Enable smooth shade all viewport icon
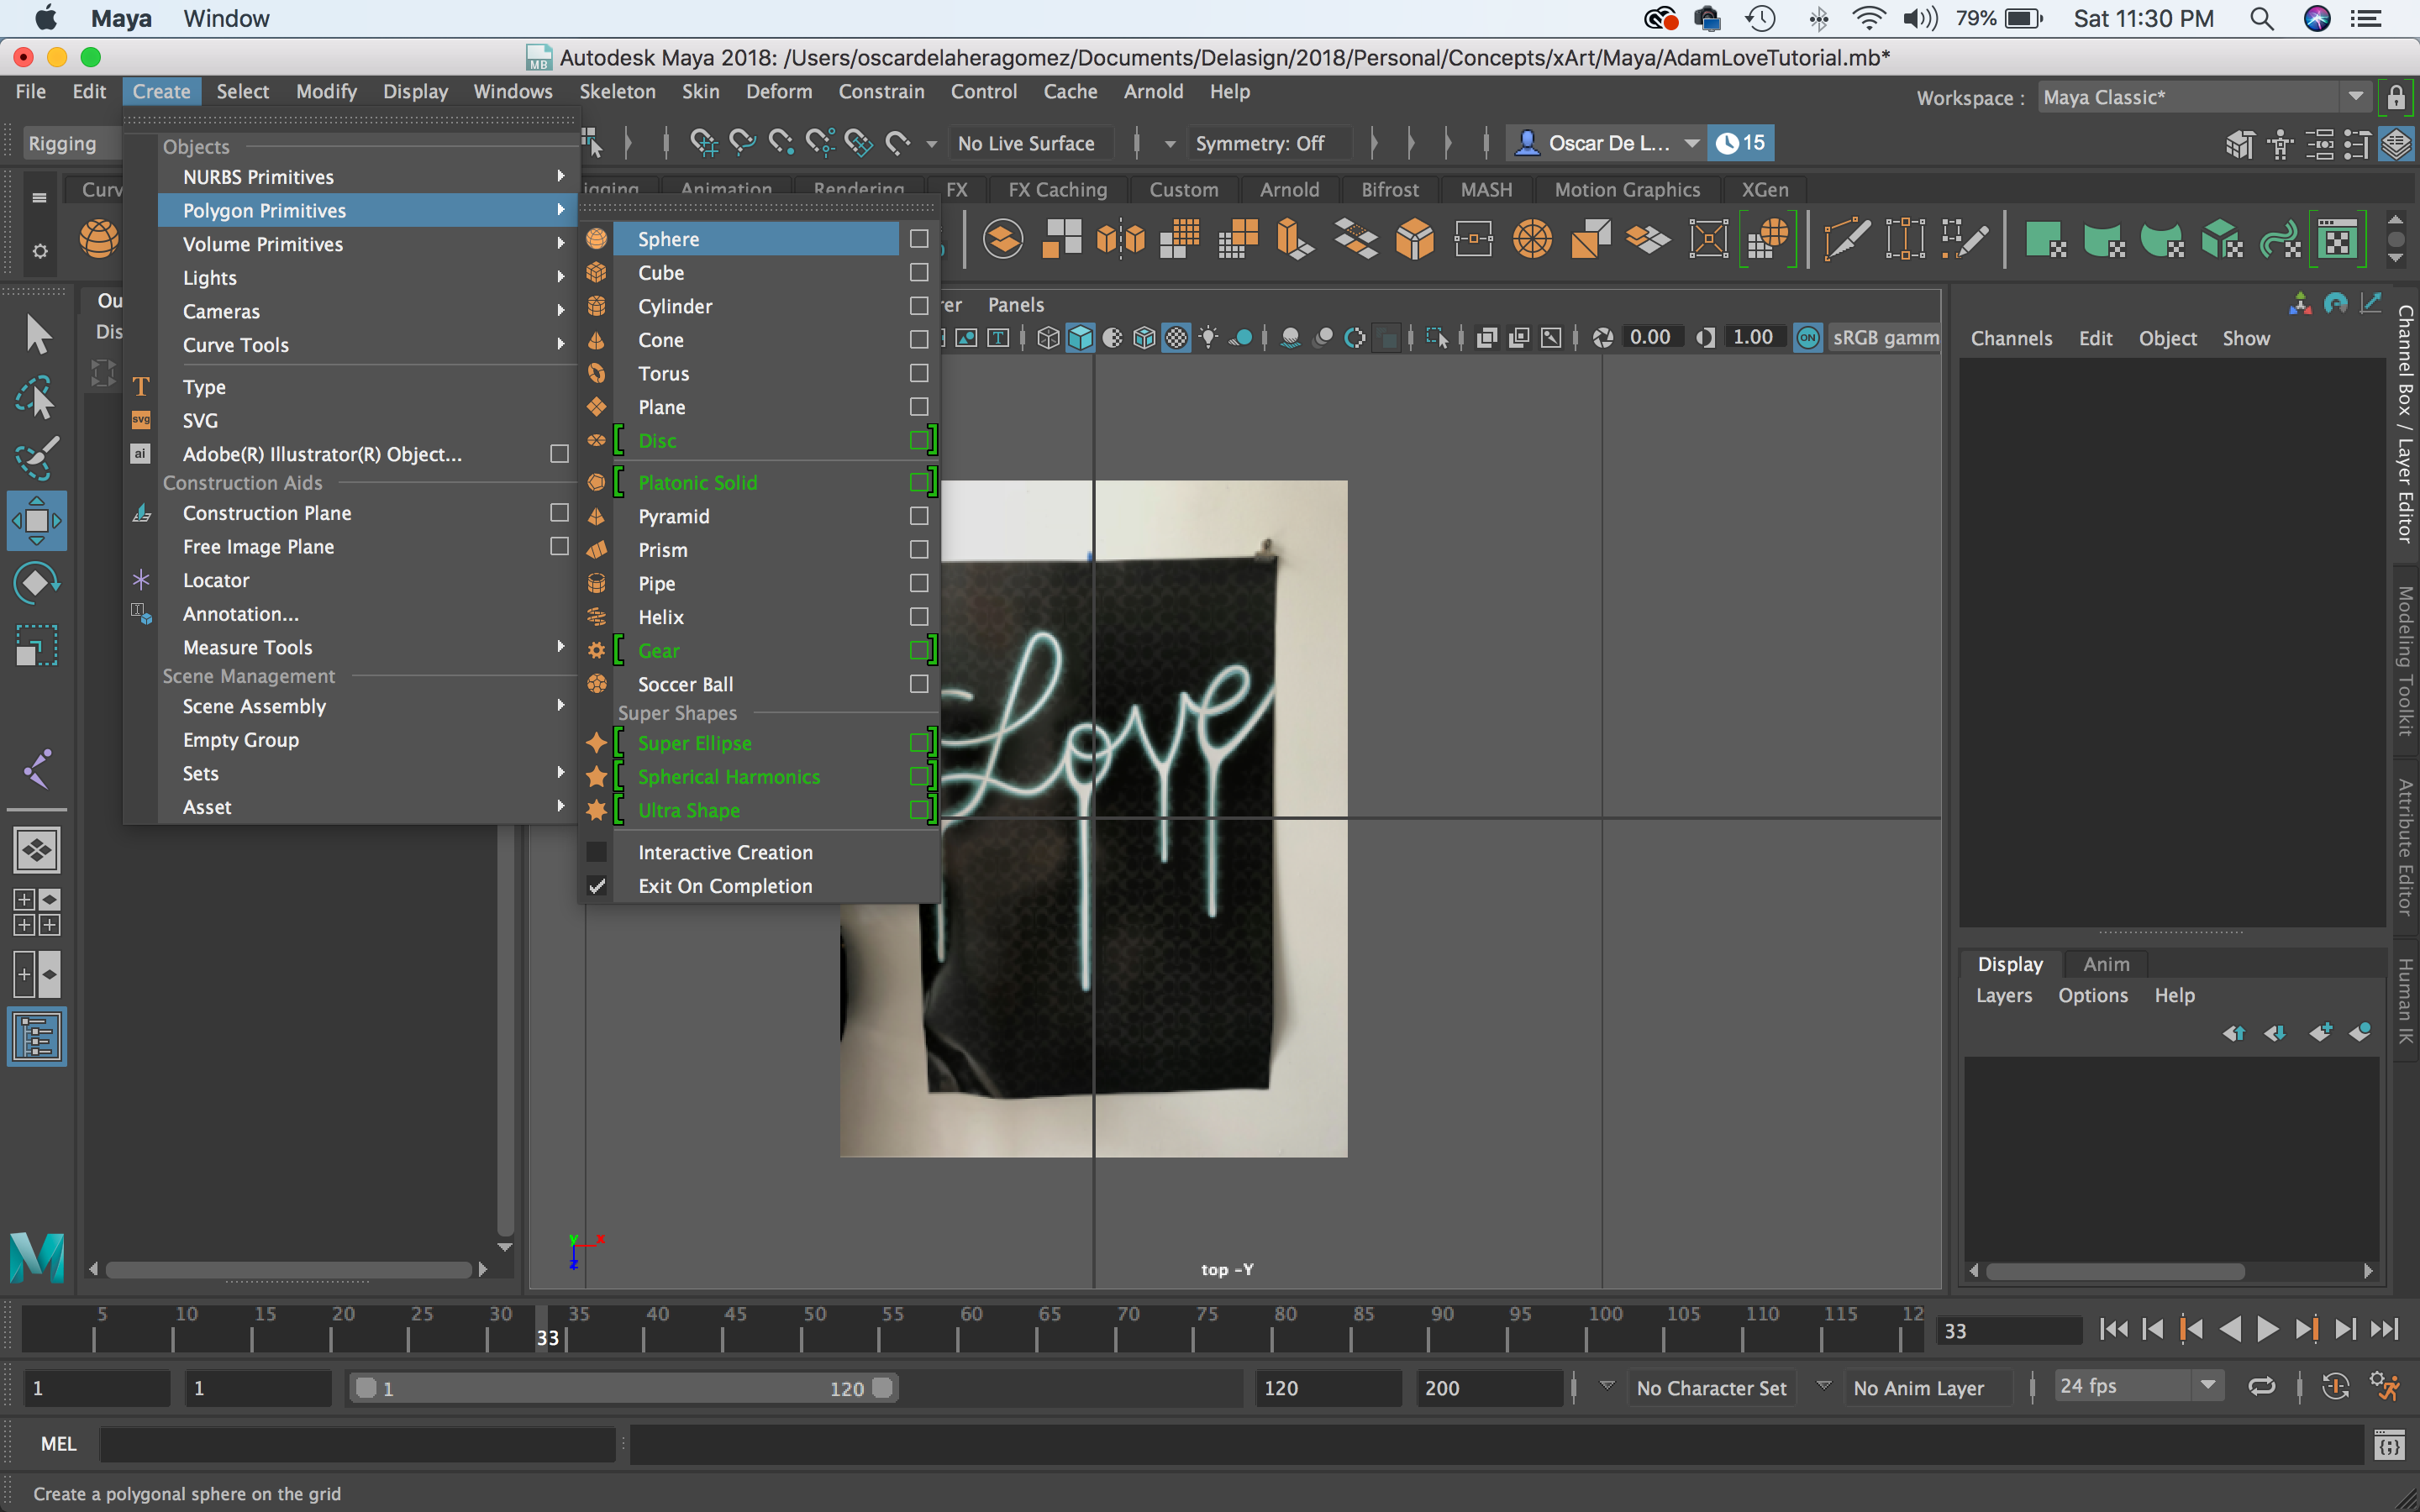Screen dimensions: 2420x1512 1080,338
